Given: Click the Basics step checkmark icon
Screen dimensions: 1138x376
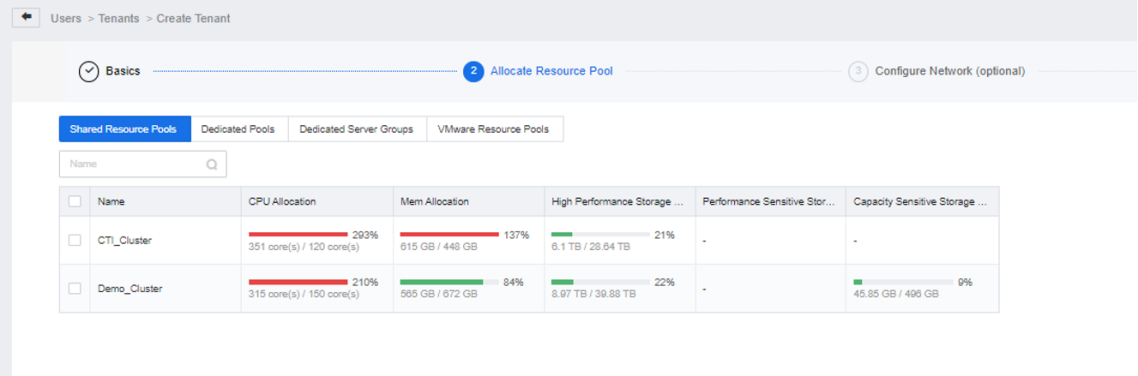Looking at the screenshot, I should point(89,72).
